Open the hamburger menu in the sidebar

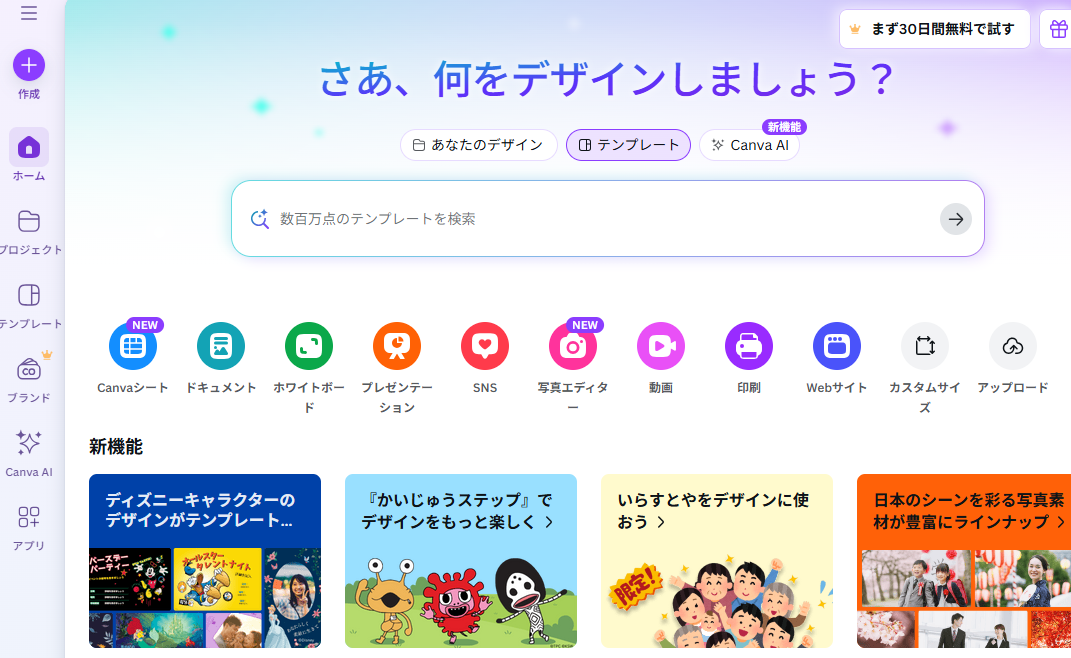[29, 13]
